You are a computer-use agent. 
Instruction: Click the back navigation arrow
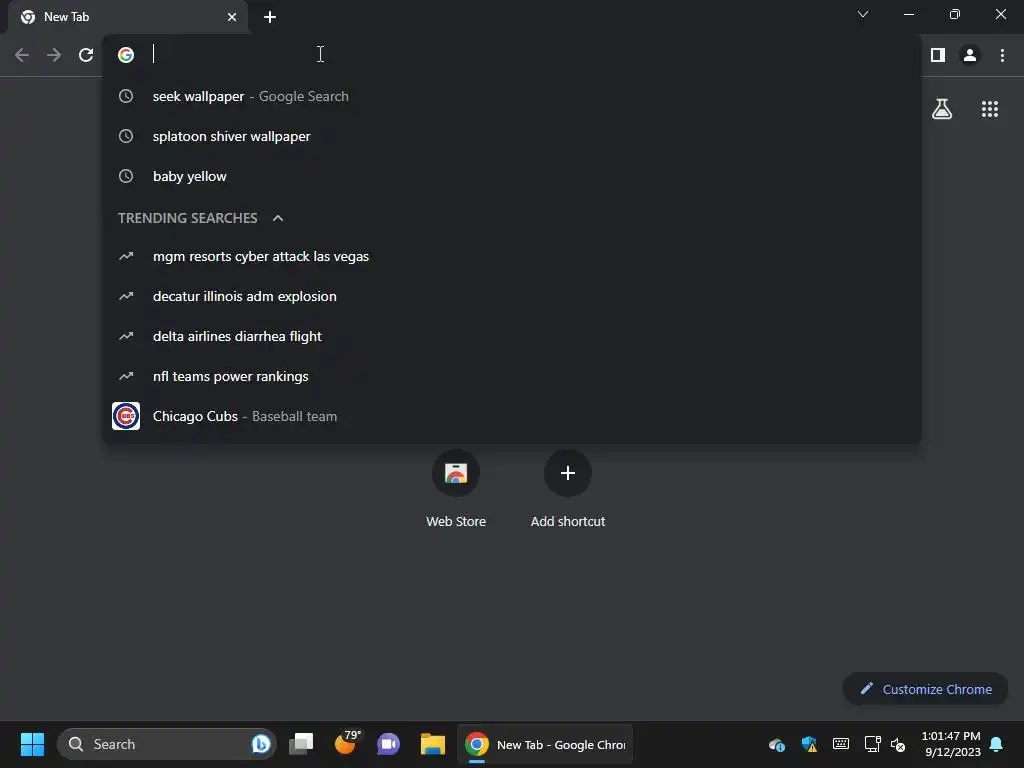tap(22, 55)
